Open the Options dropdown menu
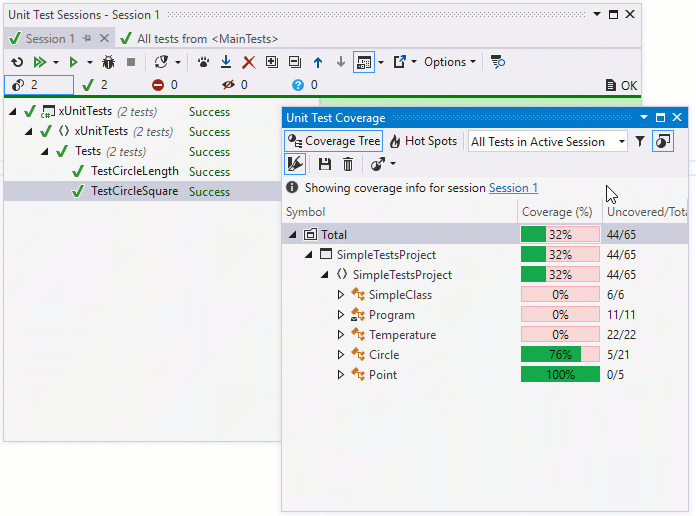 tap(450, 62)
